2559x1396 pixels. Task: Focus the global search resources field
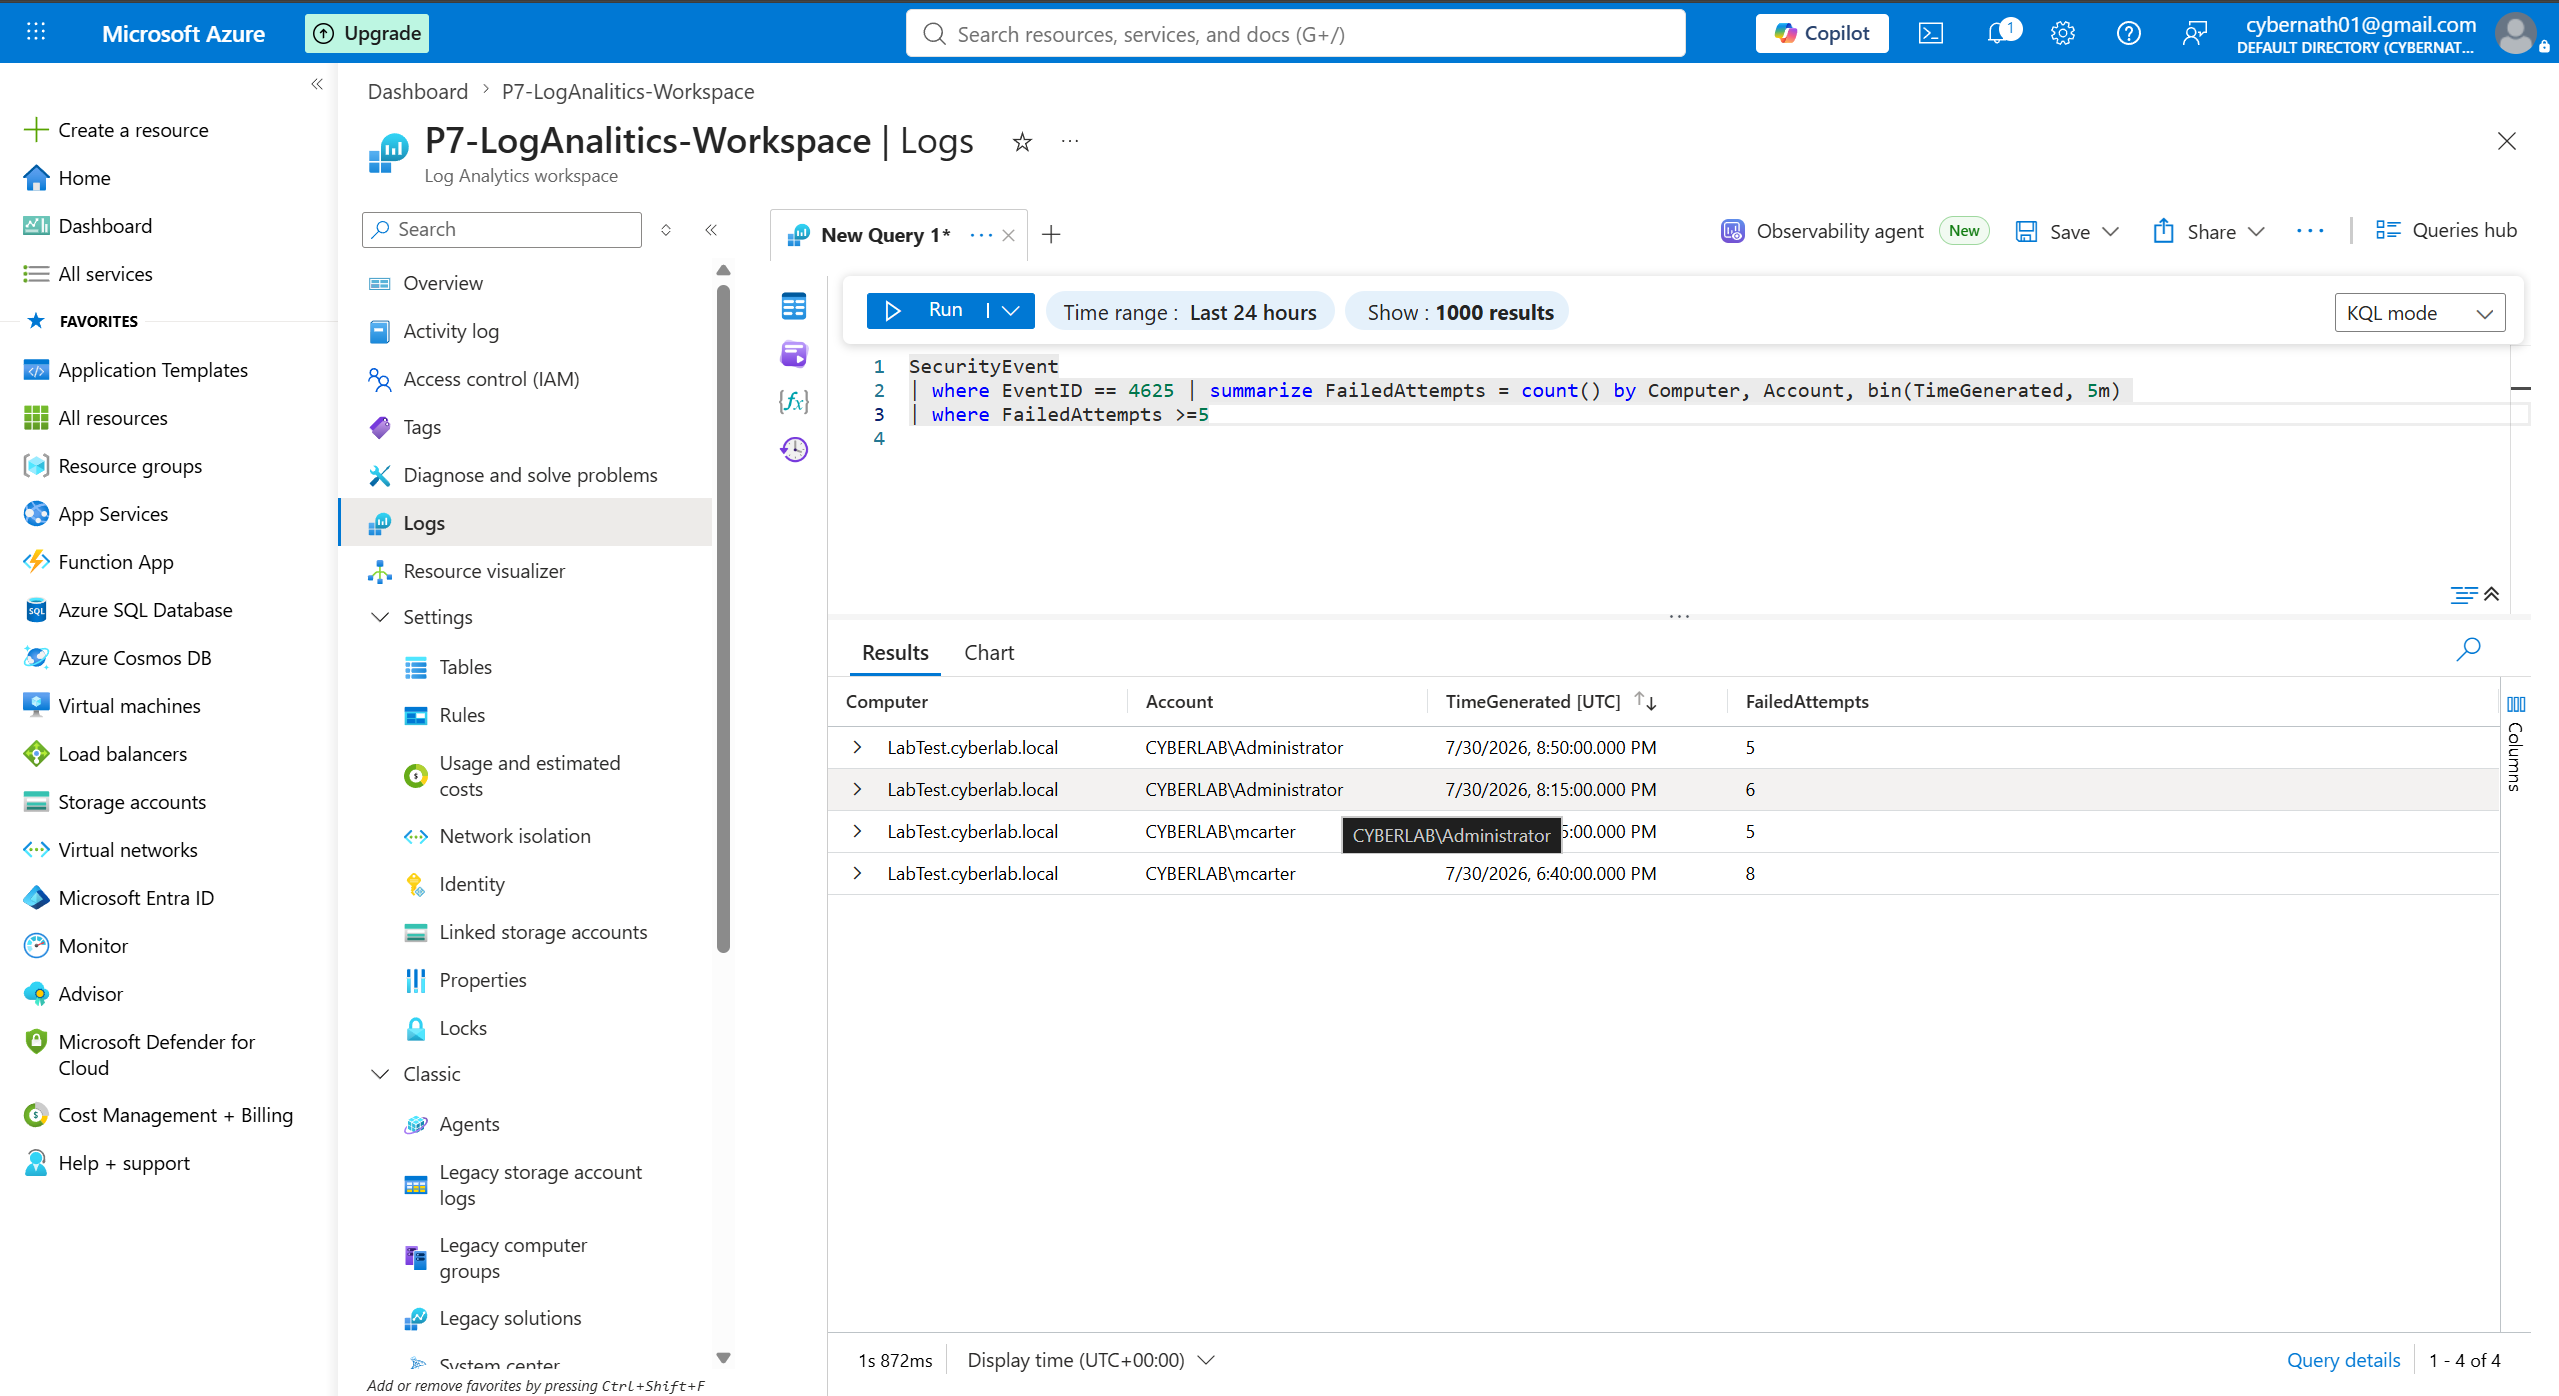(1295, 33)
